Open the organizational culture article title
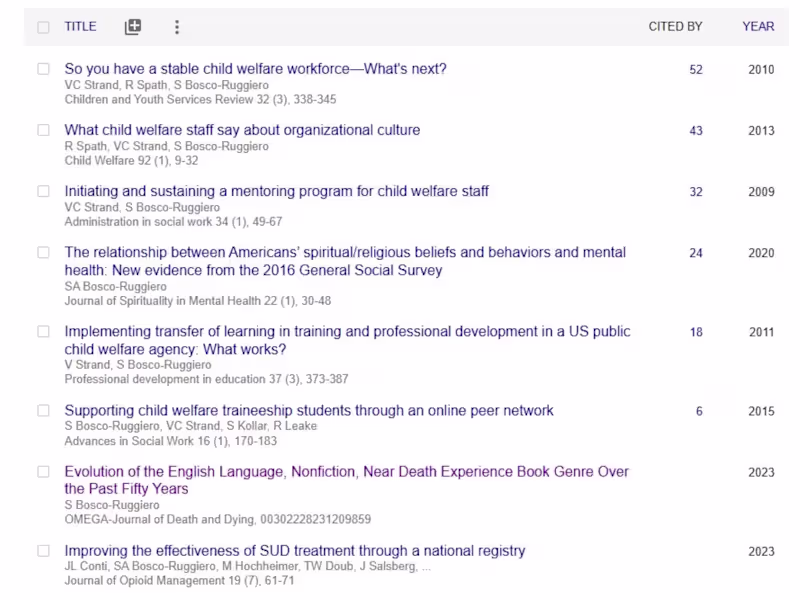Image resolution: width=800 pixels, height=600 pixels. (x=241, y=130)
